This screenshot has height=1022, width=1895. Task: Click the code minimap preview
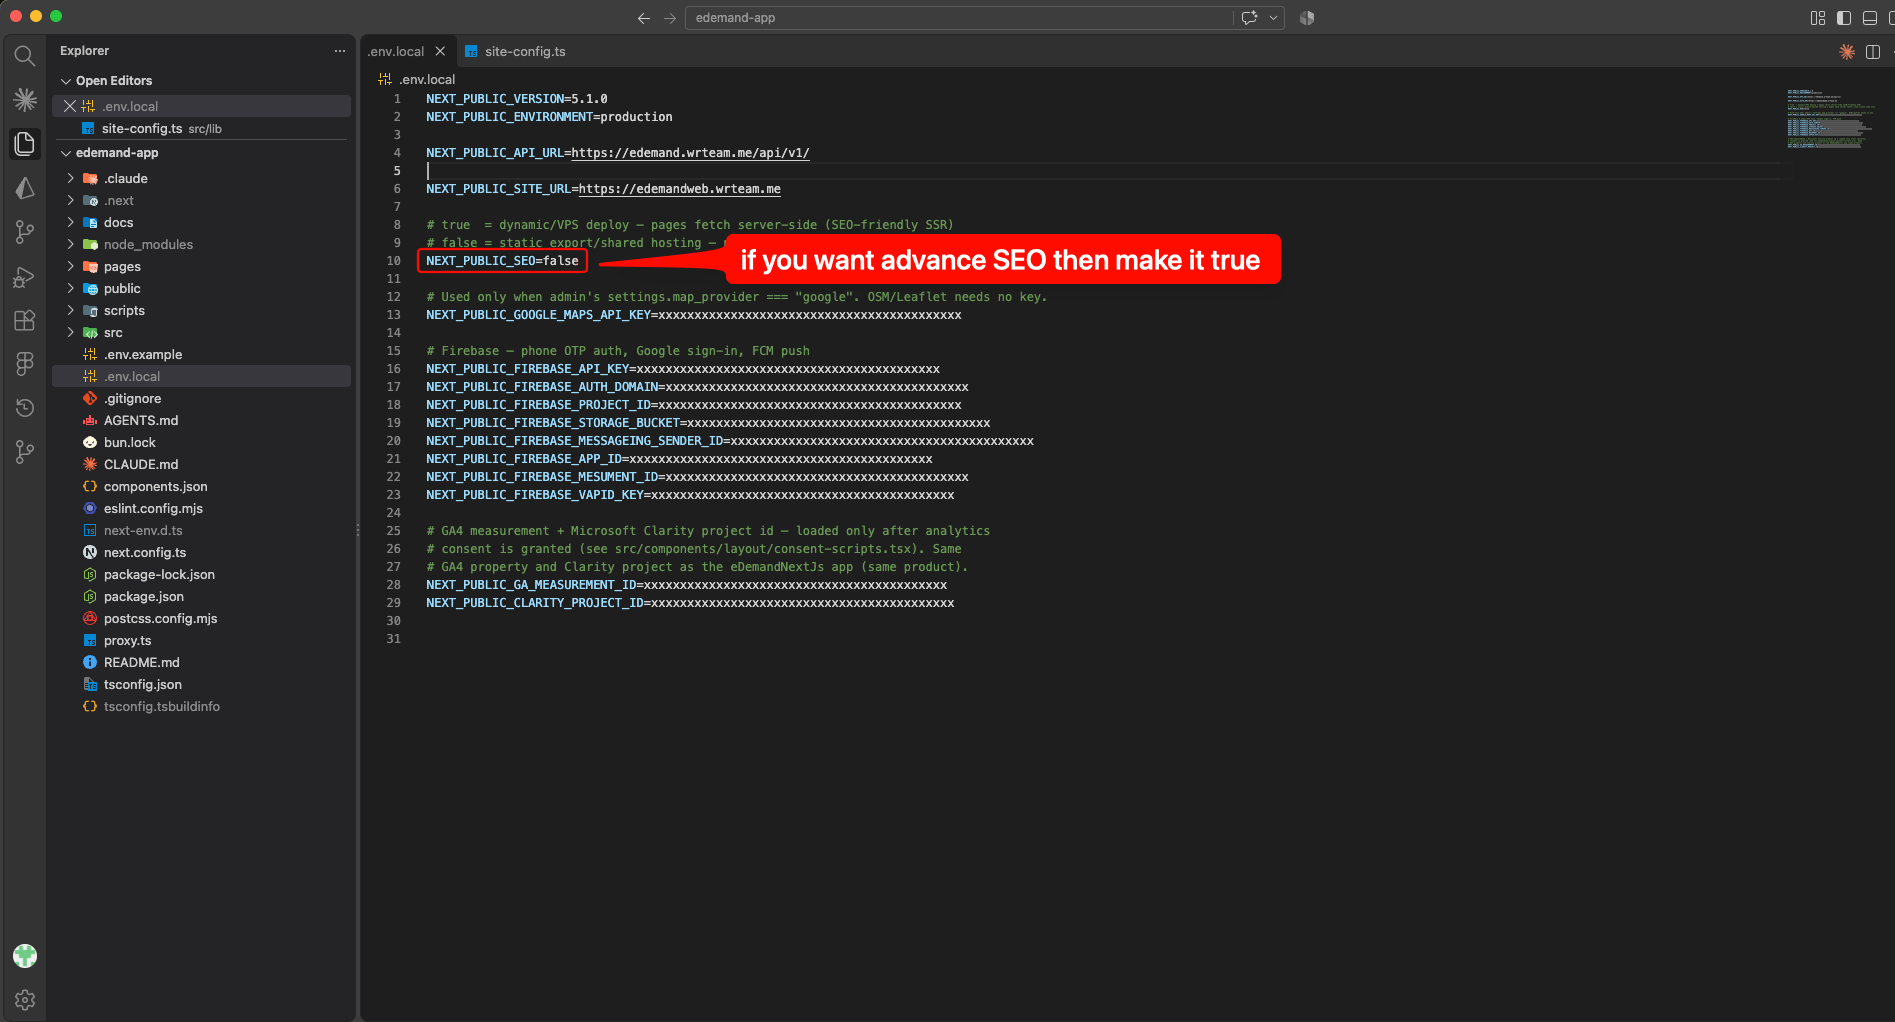tap(1830, 119)
